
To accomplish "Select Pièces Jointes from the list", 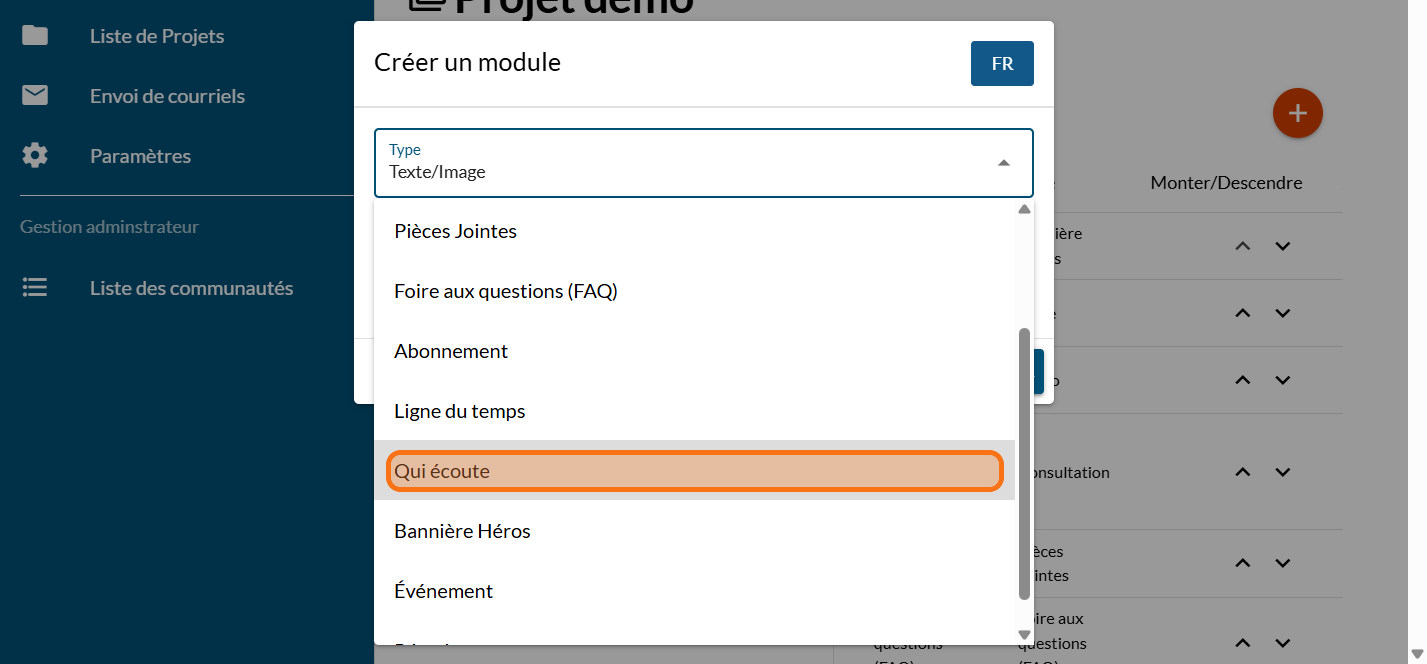I will pyautogui.click(x=456, y=231).
